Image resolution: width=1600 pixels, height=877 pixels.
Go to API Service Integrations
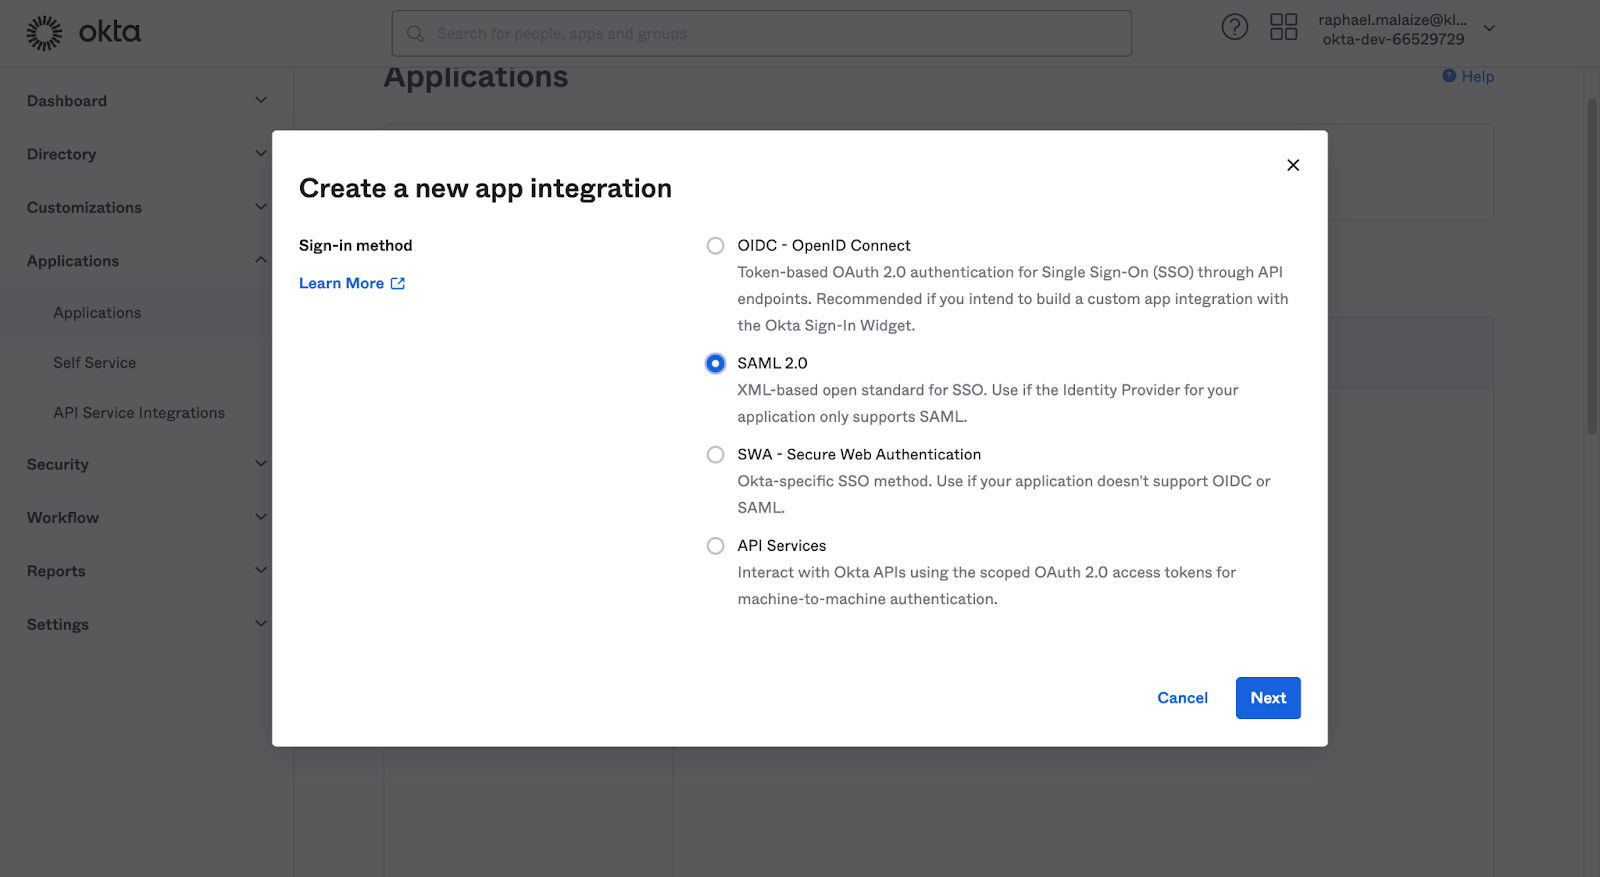139,413
